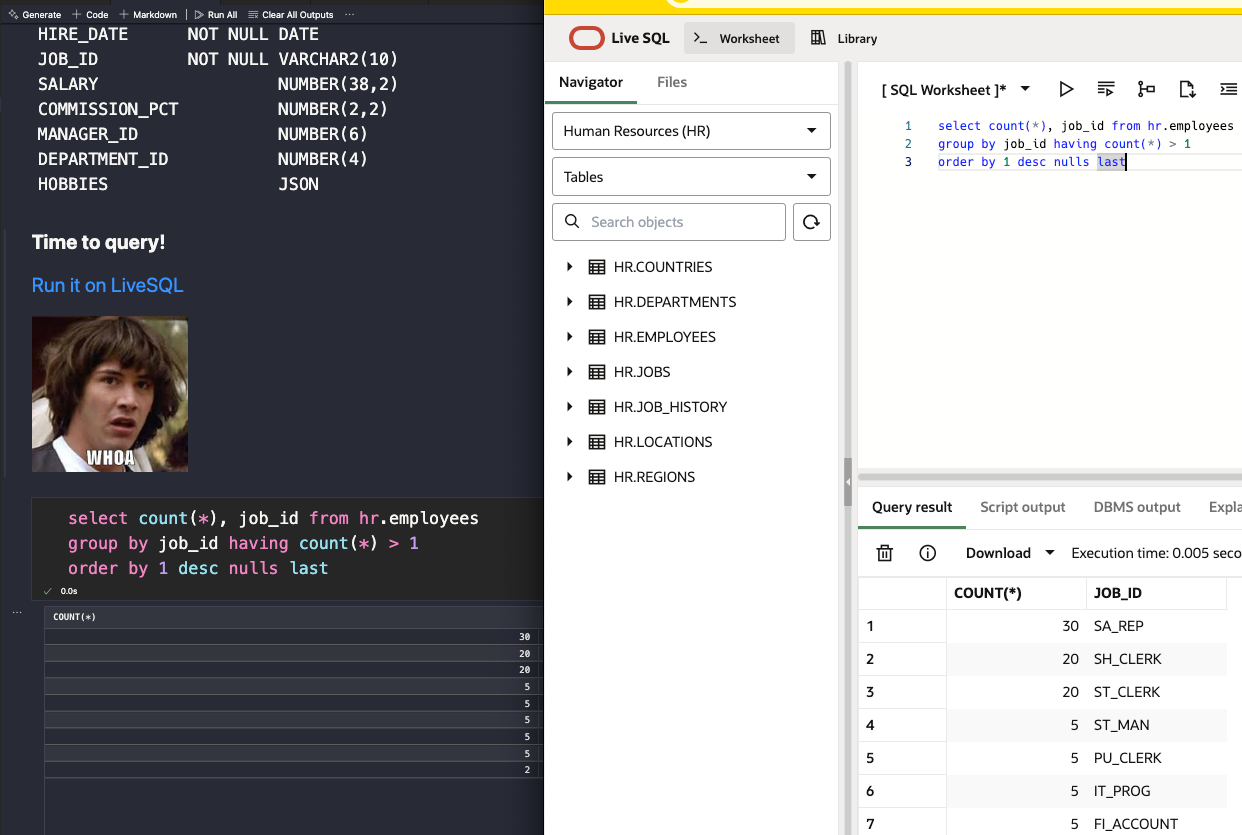This screenshot has width=1242, height=835.
Task: Click the HR.COUNTRIES table icon
Action: pos(597,267)
